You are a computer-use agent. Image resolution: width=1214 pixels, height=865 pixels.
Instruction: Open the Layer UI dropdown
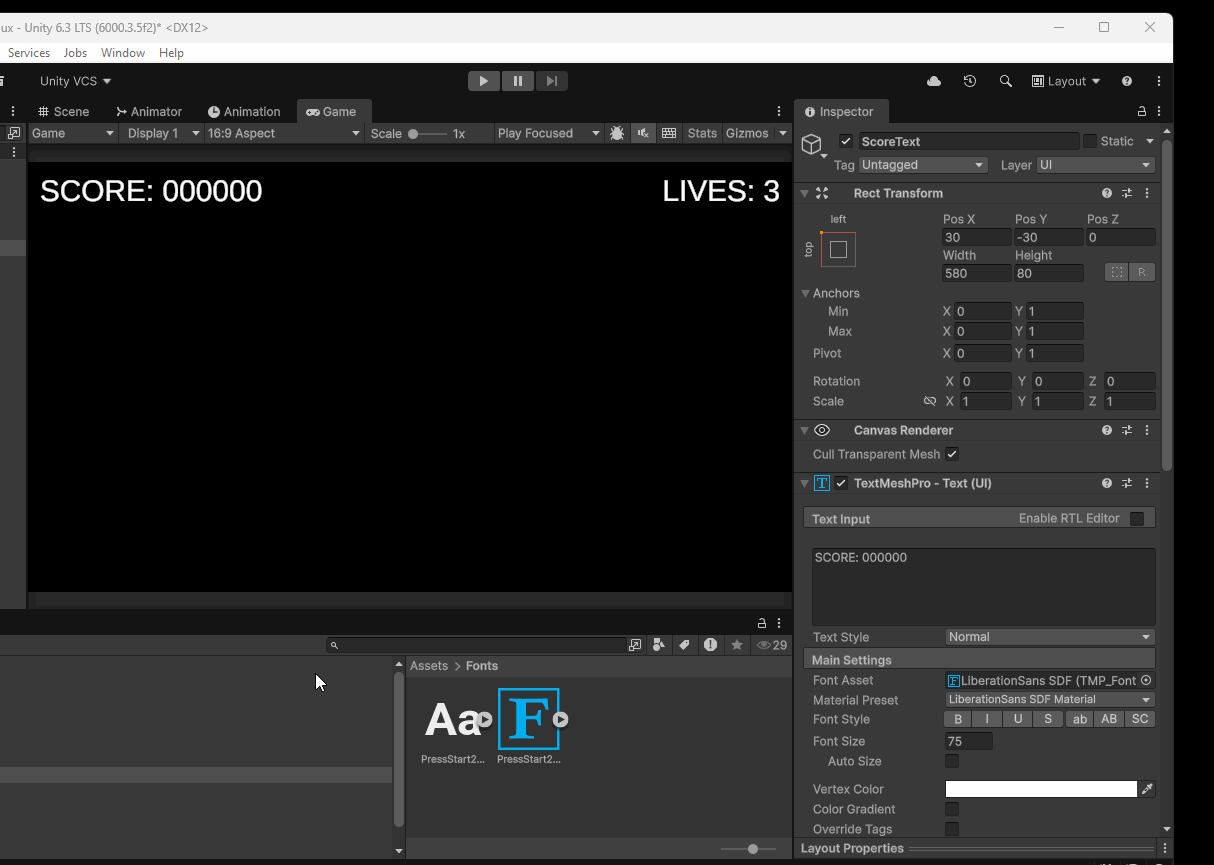(1095, 165)
